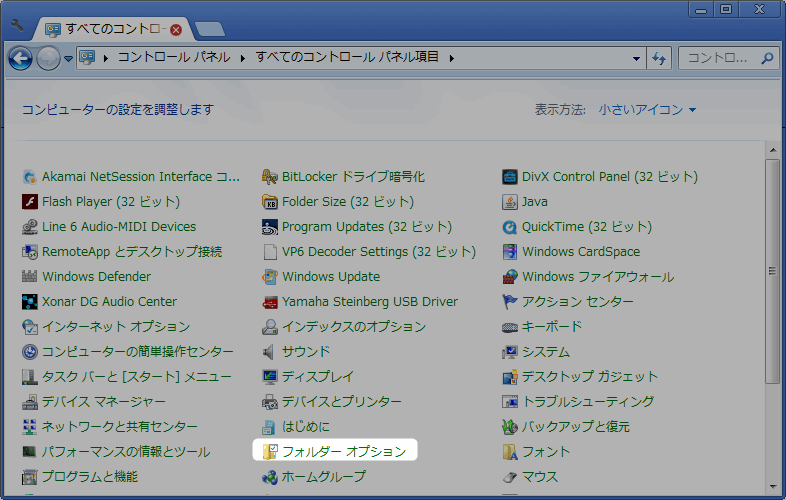
Task: Open the BitLocker ドライブ暗号化 icon
Action: 270,177
